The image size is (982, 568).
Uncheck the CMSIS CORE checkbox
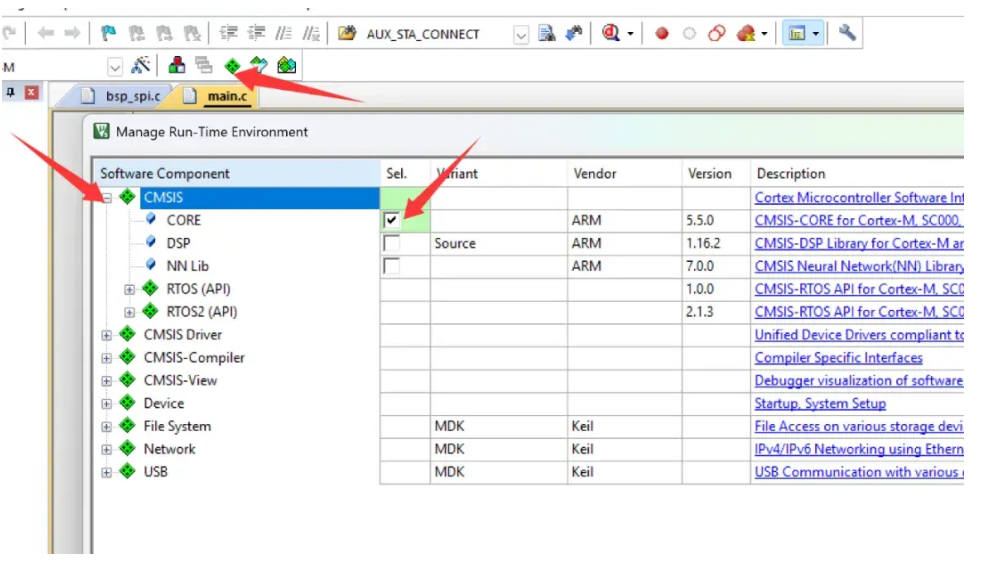(392, 220)
